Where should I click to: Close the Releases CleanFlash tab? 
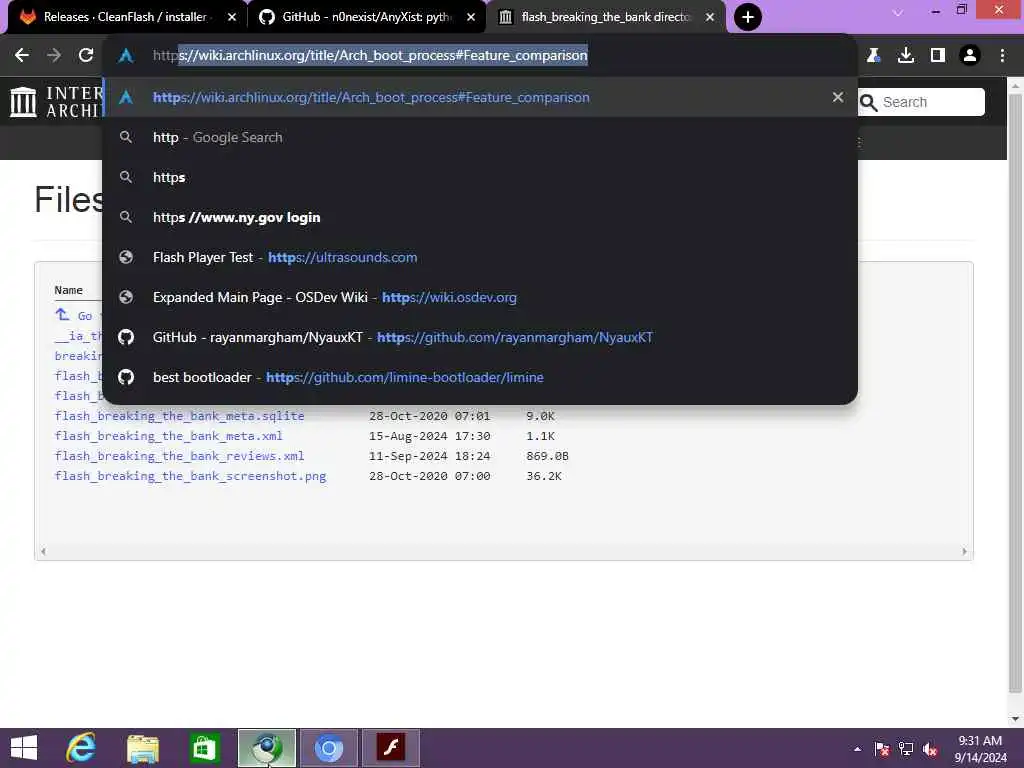pos(232,17)
